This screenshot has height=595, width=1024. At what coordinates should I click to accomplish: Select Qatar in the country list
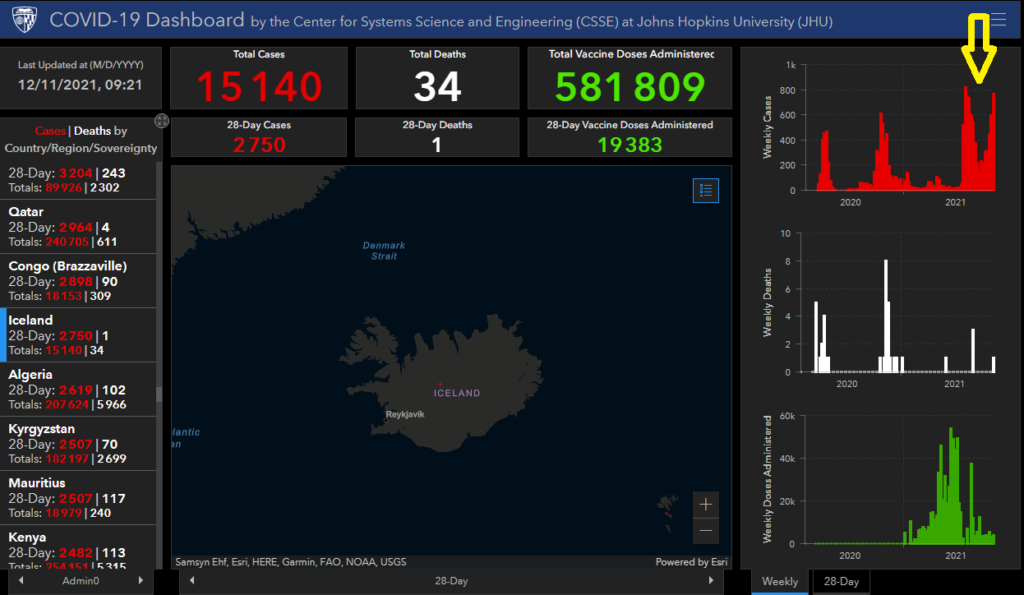tap(78, 227)
